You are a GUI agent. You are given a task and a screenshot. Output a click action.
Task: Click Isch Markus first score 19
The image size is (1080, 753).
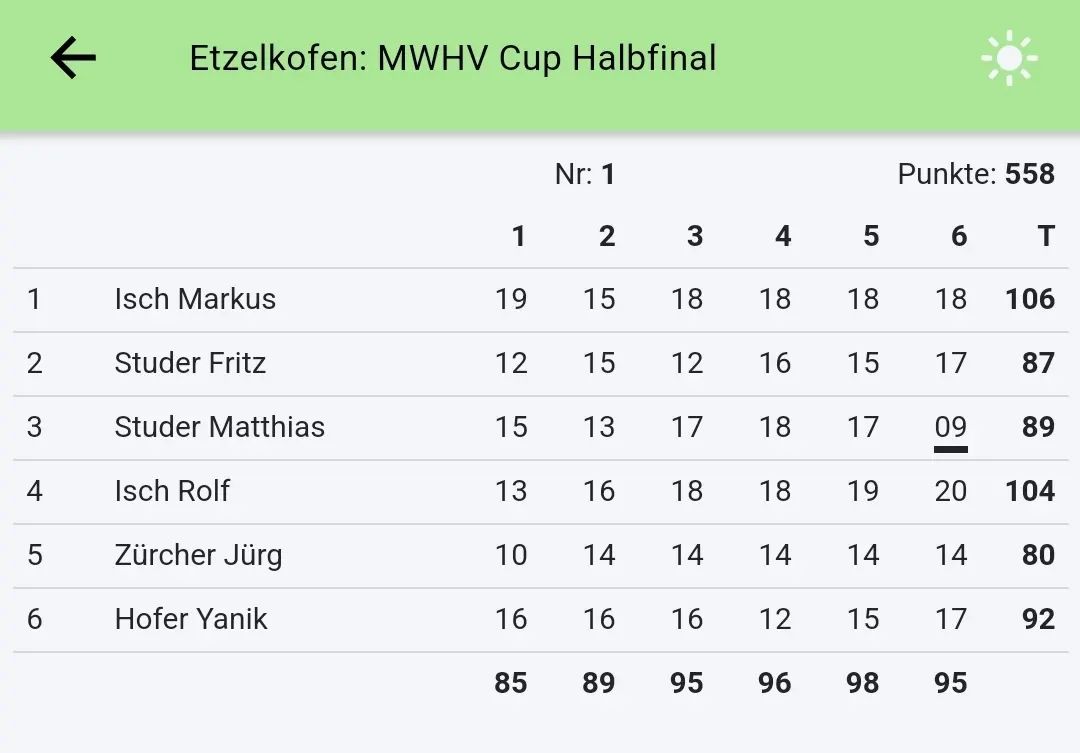point(511,299)
